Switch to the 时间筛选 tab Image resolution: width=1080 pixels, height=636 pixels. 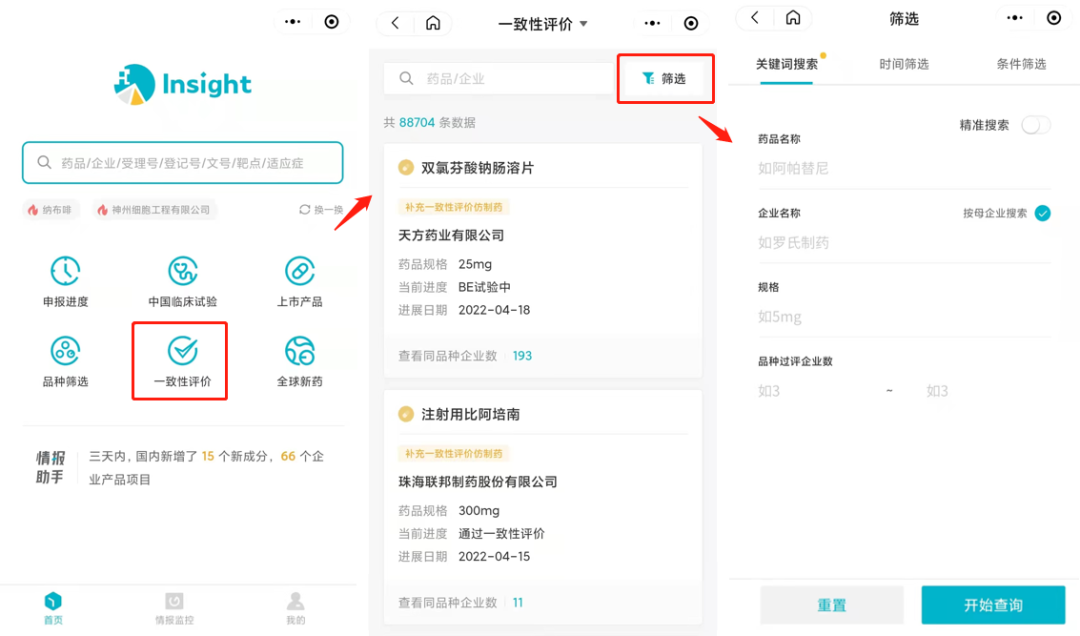[904, 64]
